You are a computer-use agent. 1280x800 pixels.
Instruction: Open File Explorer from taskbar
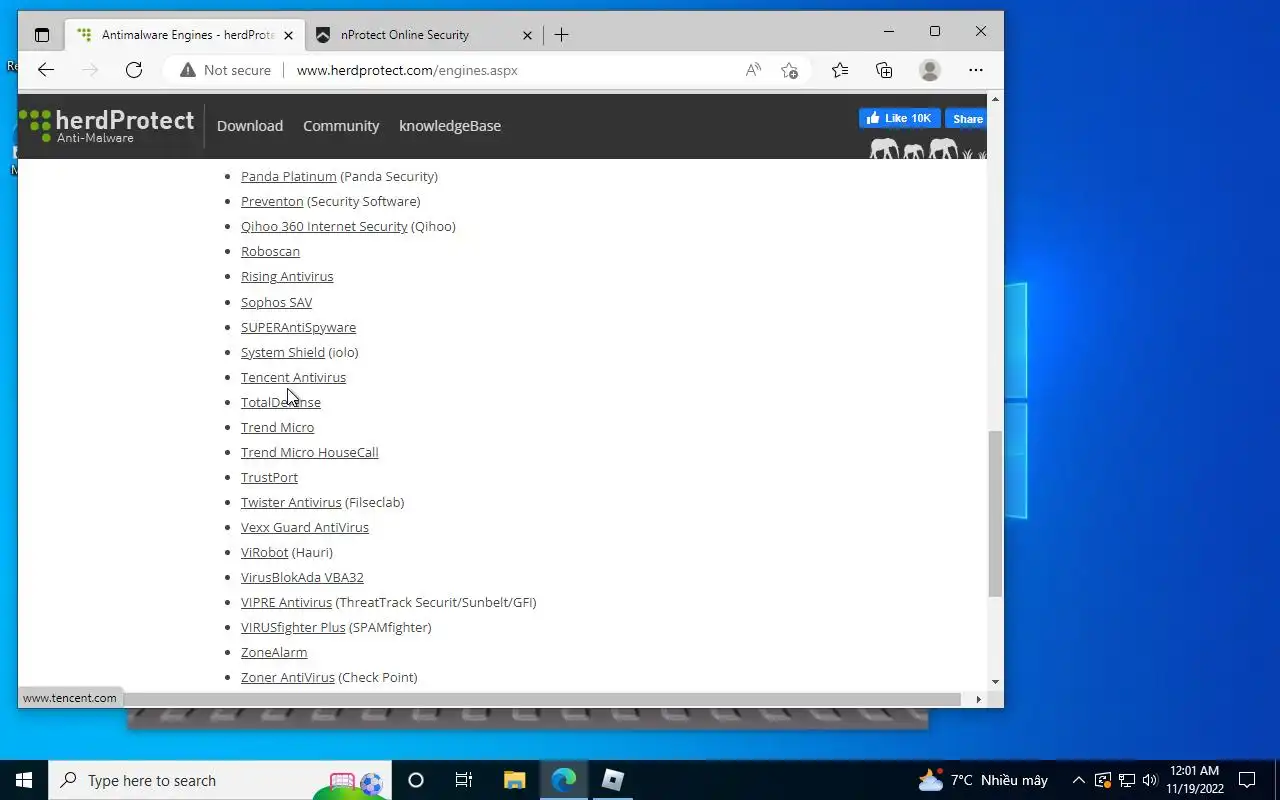(x=514, y=780)
